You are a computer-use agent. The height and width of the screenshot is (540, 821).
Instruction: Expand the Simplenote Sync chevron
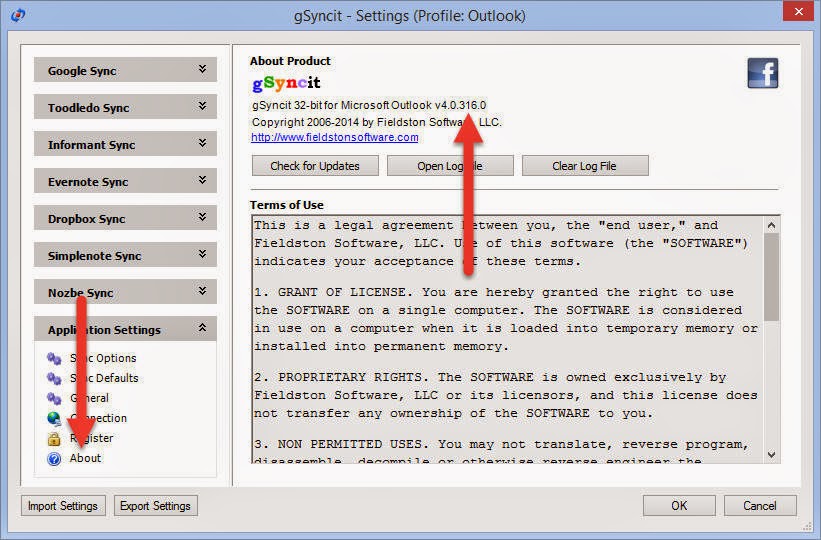pyautogui.click(x=202, y=254)
